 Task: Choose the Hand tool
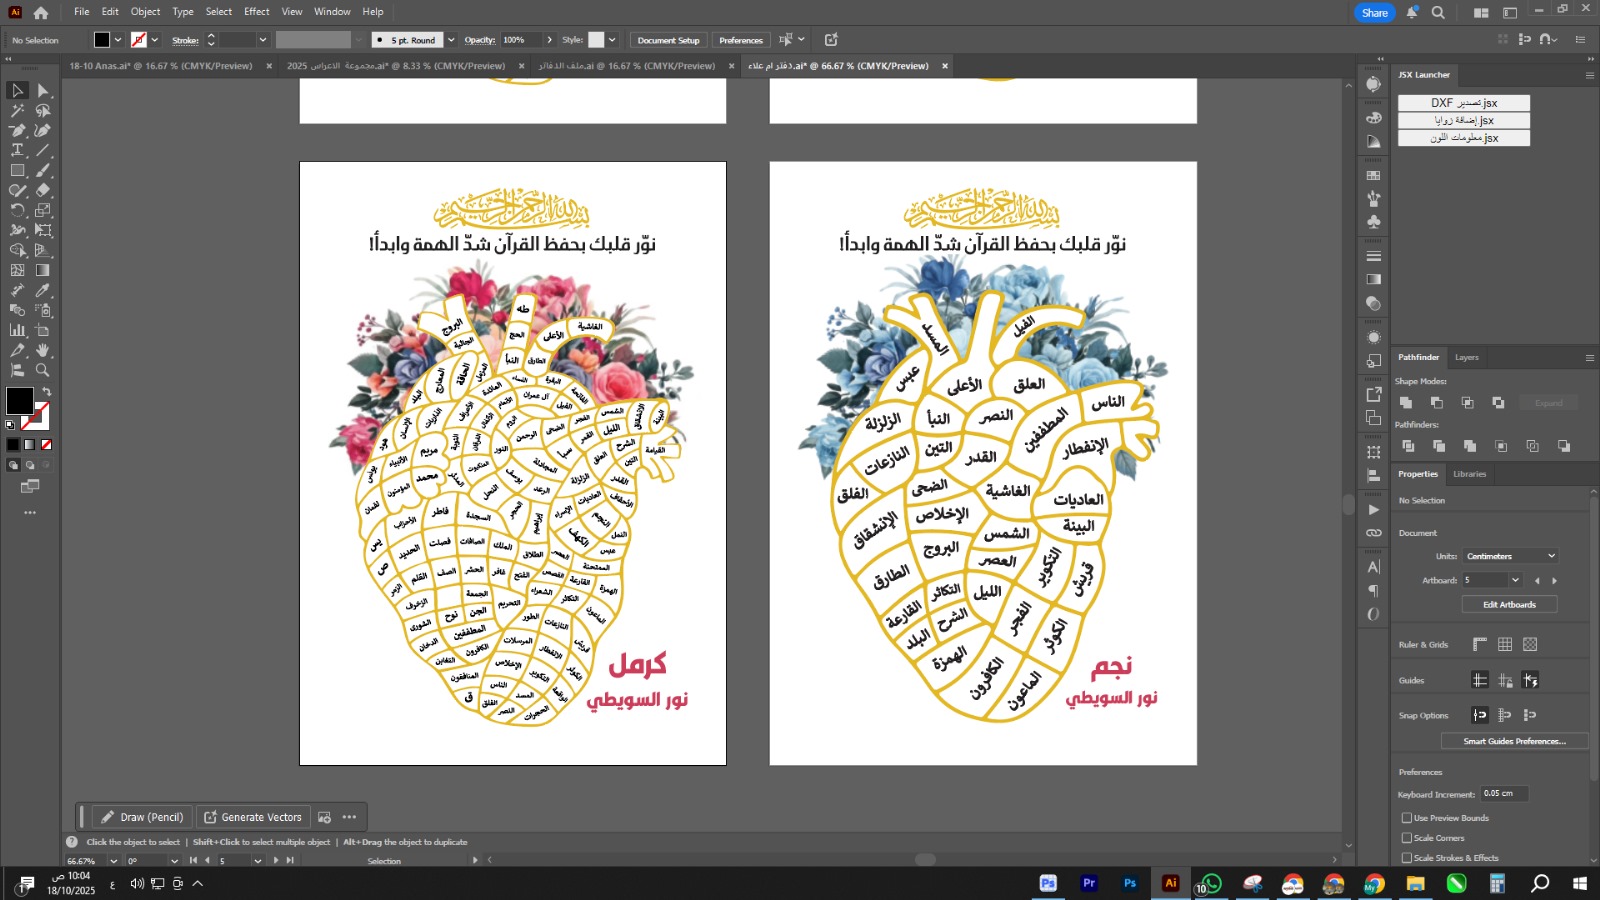click(43, 350)
